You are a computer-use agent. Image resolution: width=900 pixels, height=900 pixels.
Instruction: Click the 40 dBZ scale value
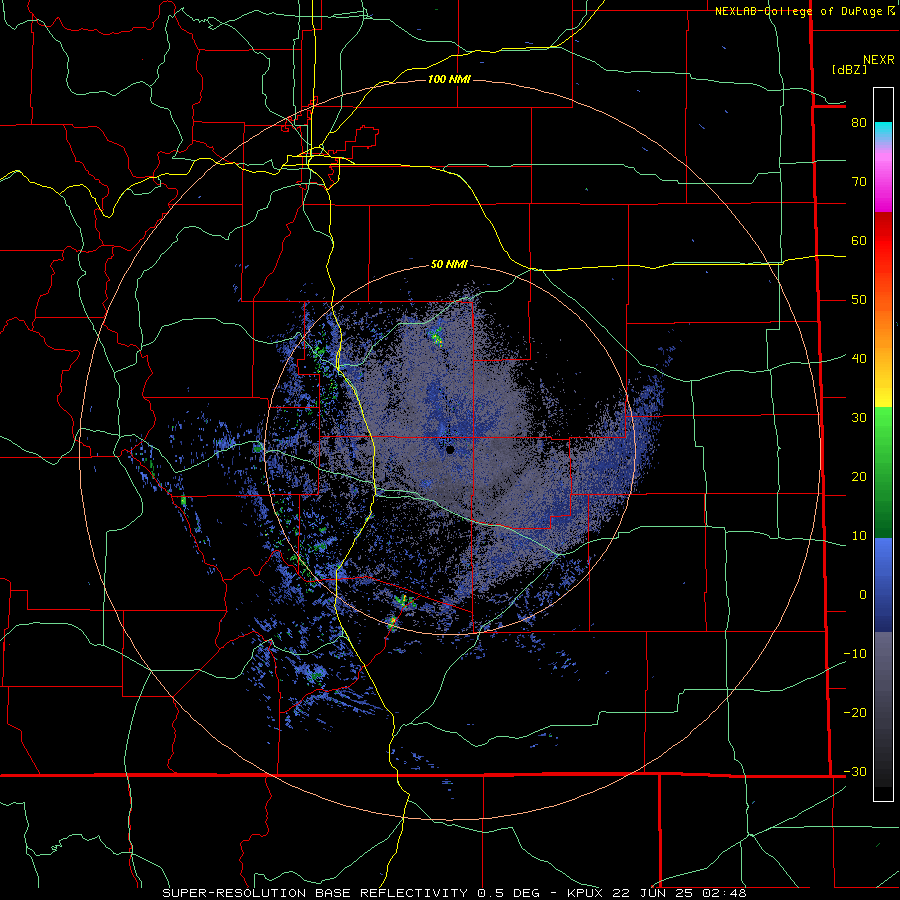859,359
